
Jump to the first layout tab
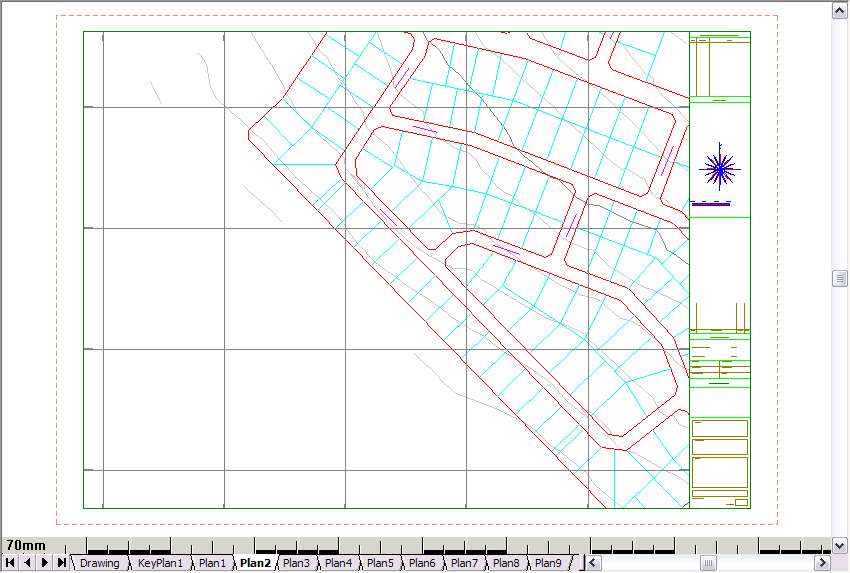pyautogui.click(x=10, y=563)
